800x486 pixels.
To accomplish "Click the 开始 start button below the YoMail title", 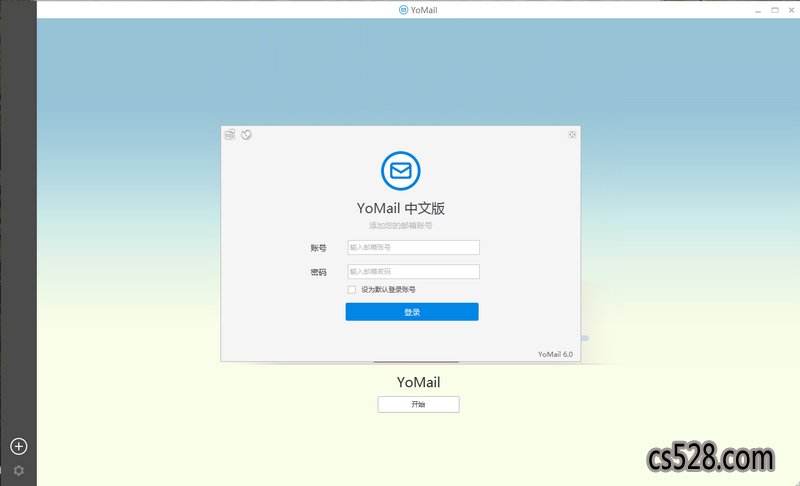I will [418, 404].
